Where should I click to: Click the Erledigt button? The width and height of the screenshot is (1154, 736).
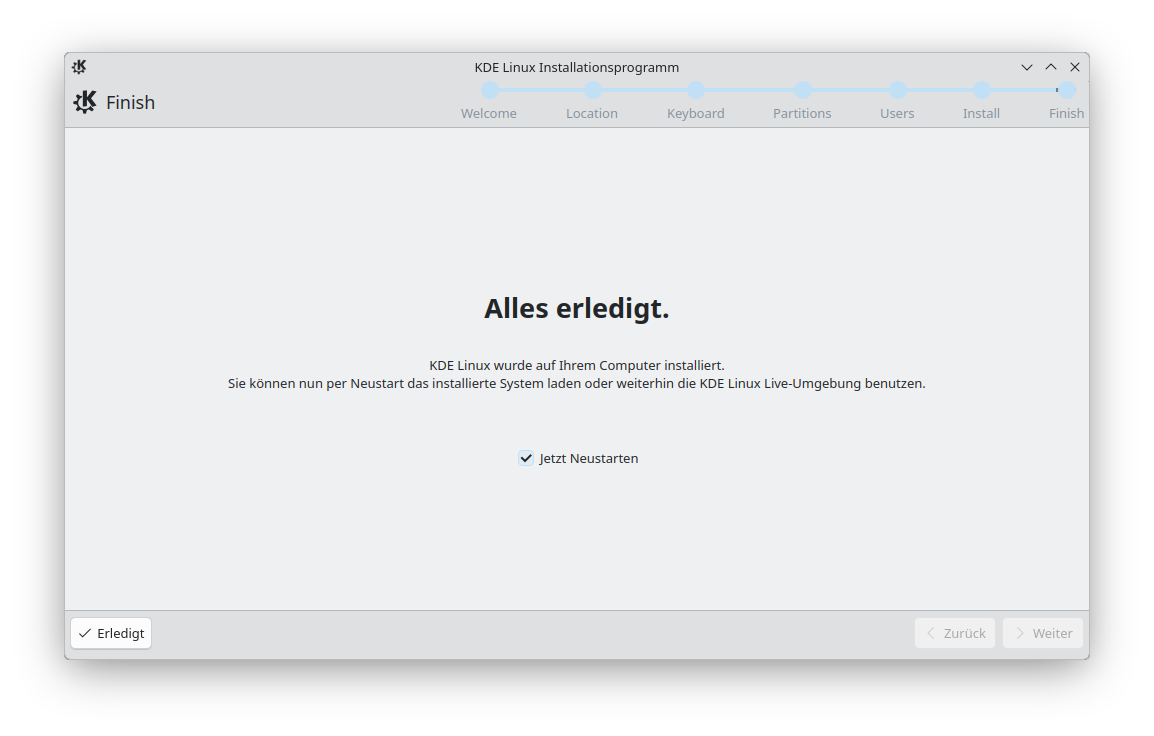point(111,634)
